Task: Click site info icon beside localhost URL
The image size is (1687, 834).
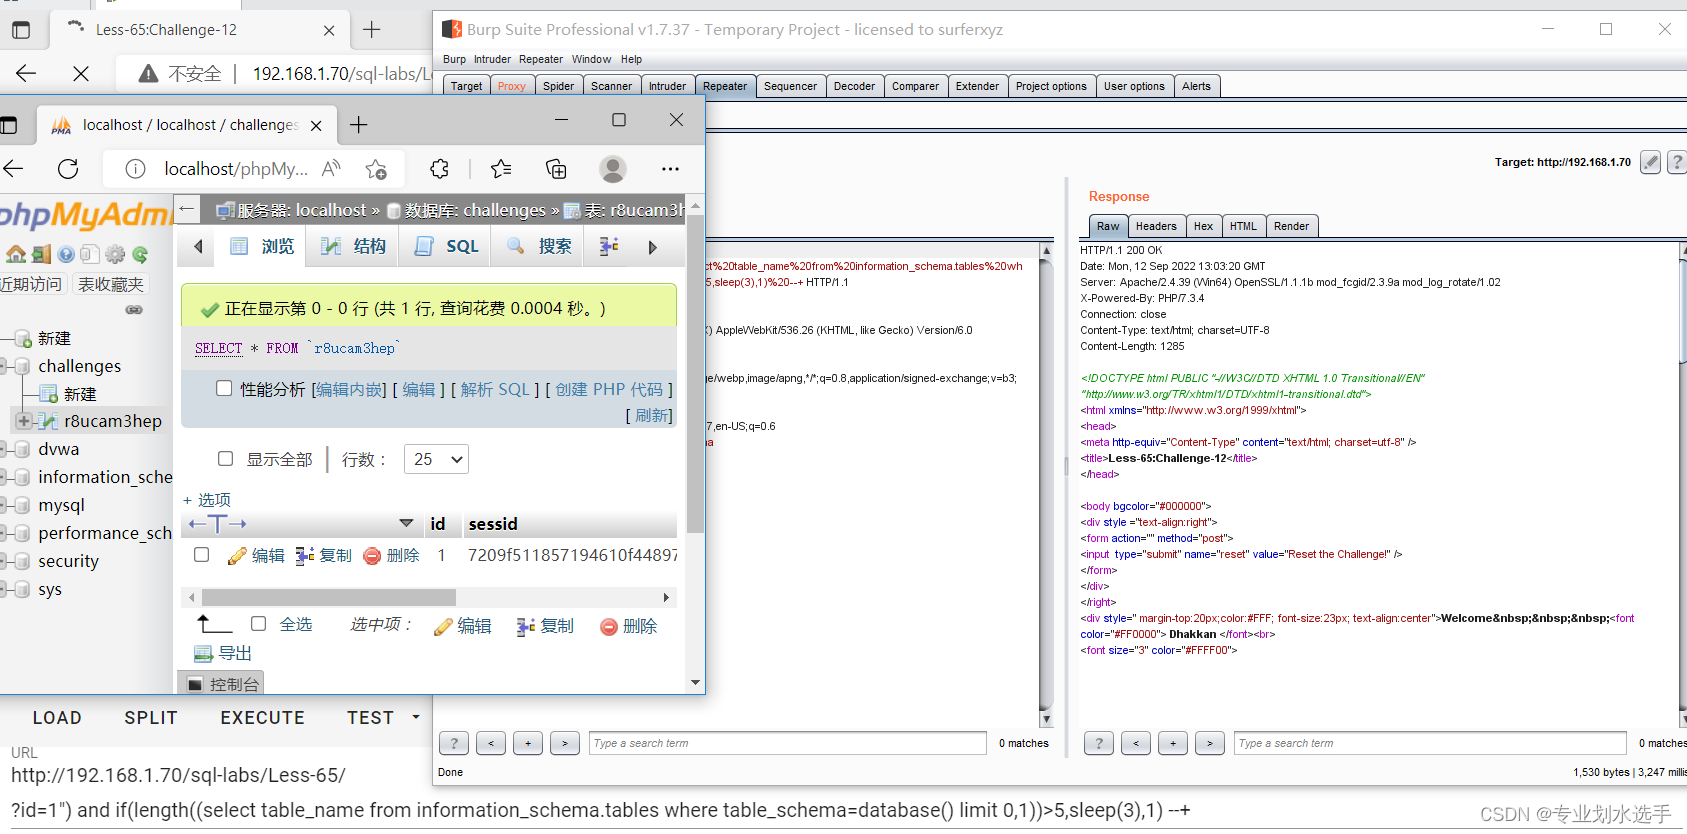Action: (x=135, y=169)
